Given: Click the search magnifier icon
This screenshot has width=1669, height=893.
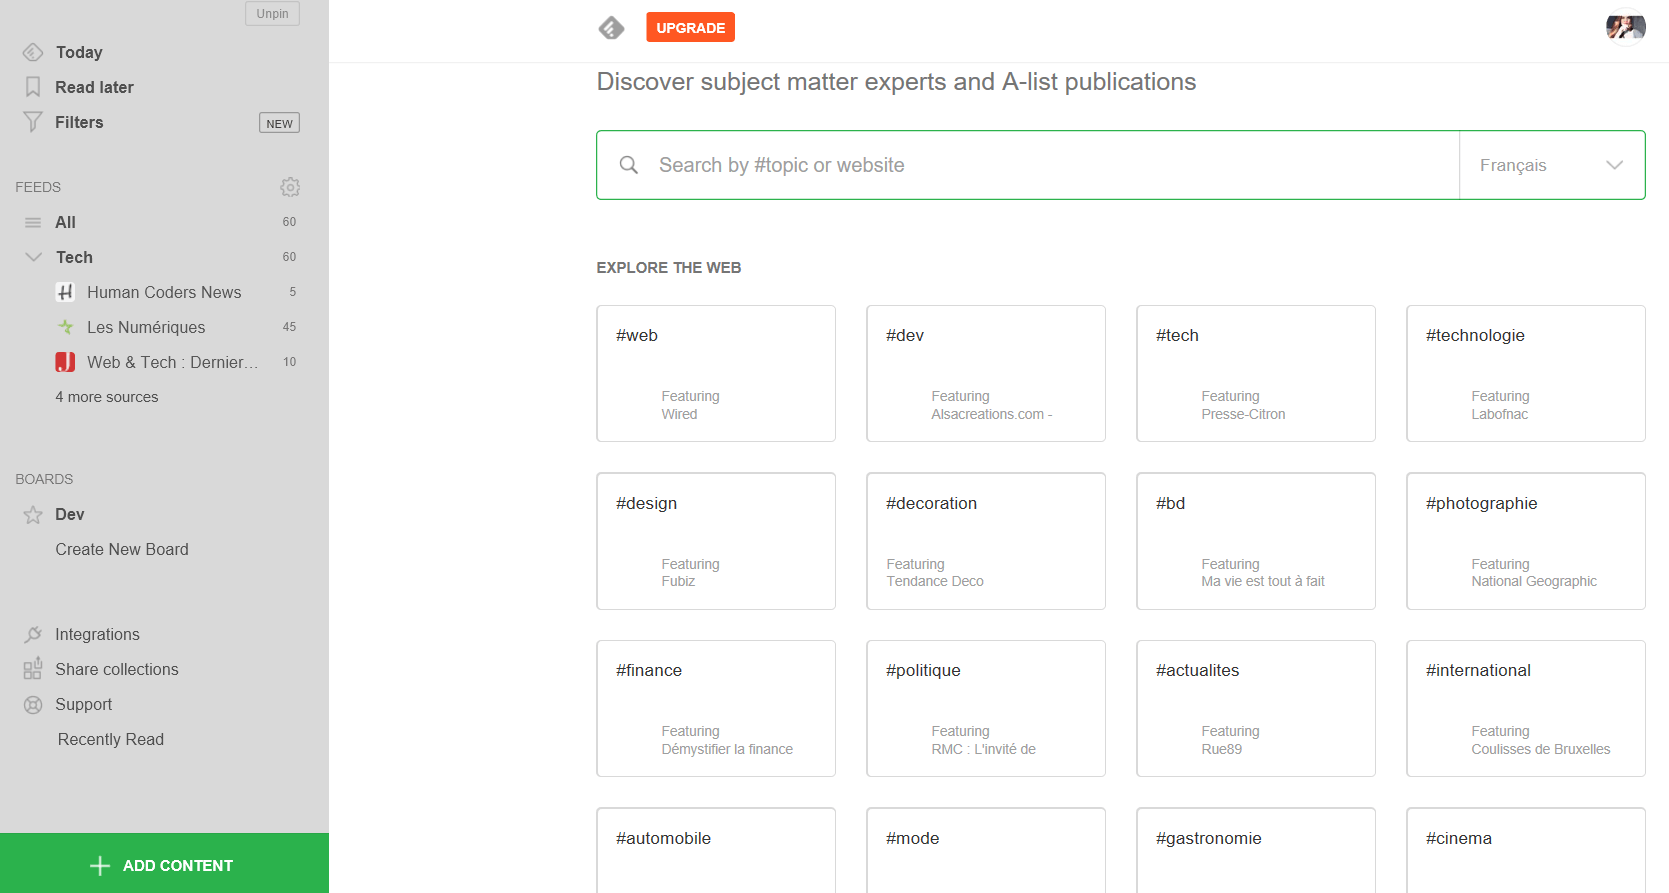Looking at the screenshot, I should coord(628,165).
